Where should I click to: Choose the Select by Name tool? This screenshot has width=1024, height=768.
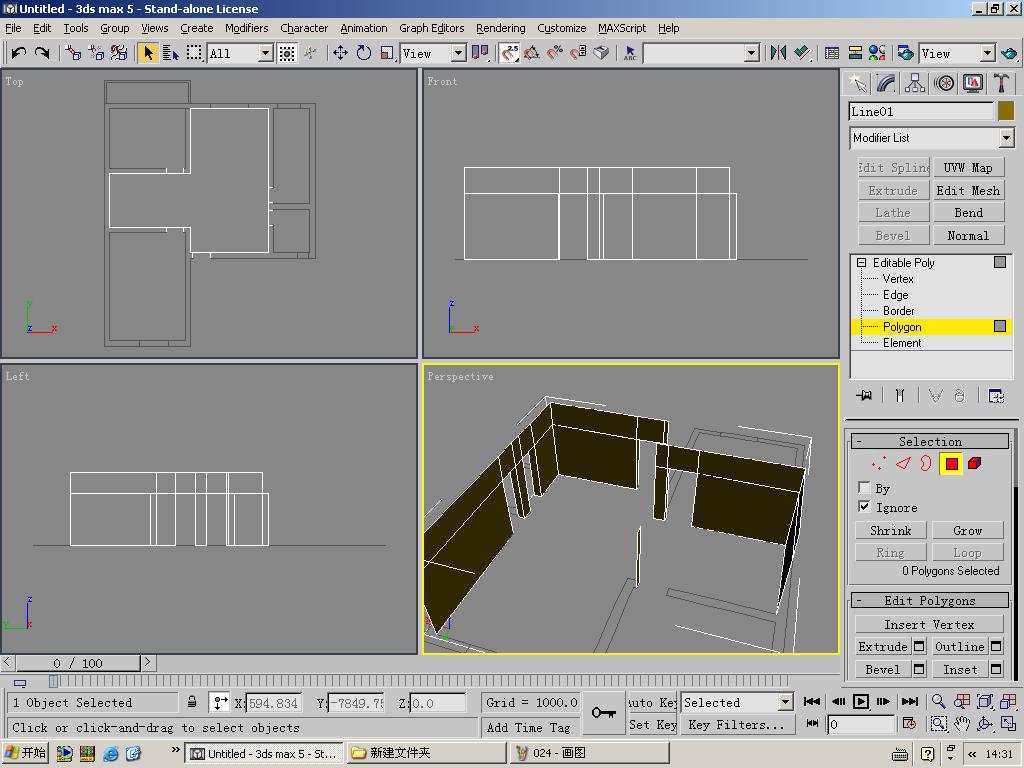tap(170, 53)
